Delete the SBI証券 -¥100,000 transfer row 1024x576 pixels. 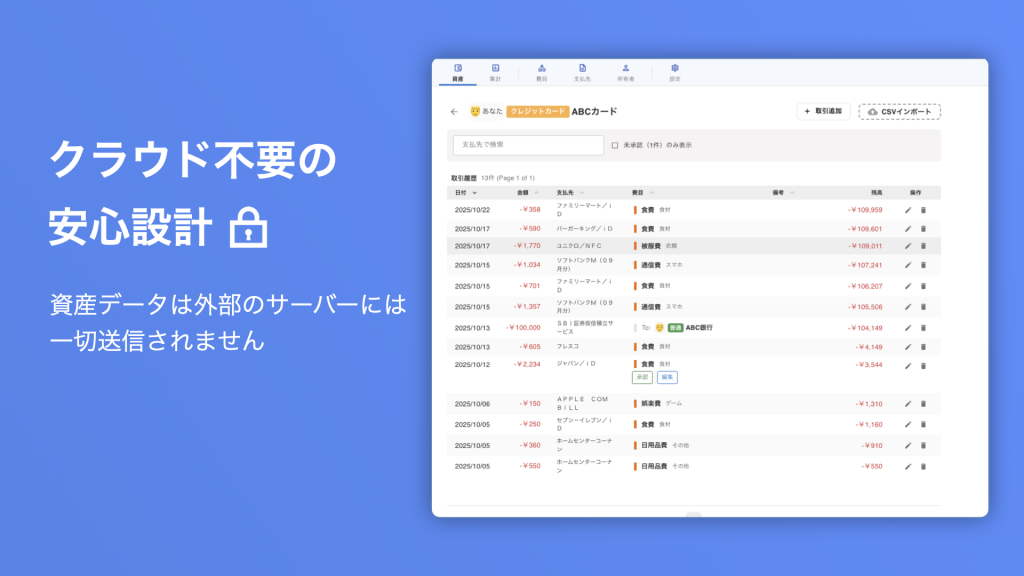(x=923, y=328)
